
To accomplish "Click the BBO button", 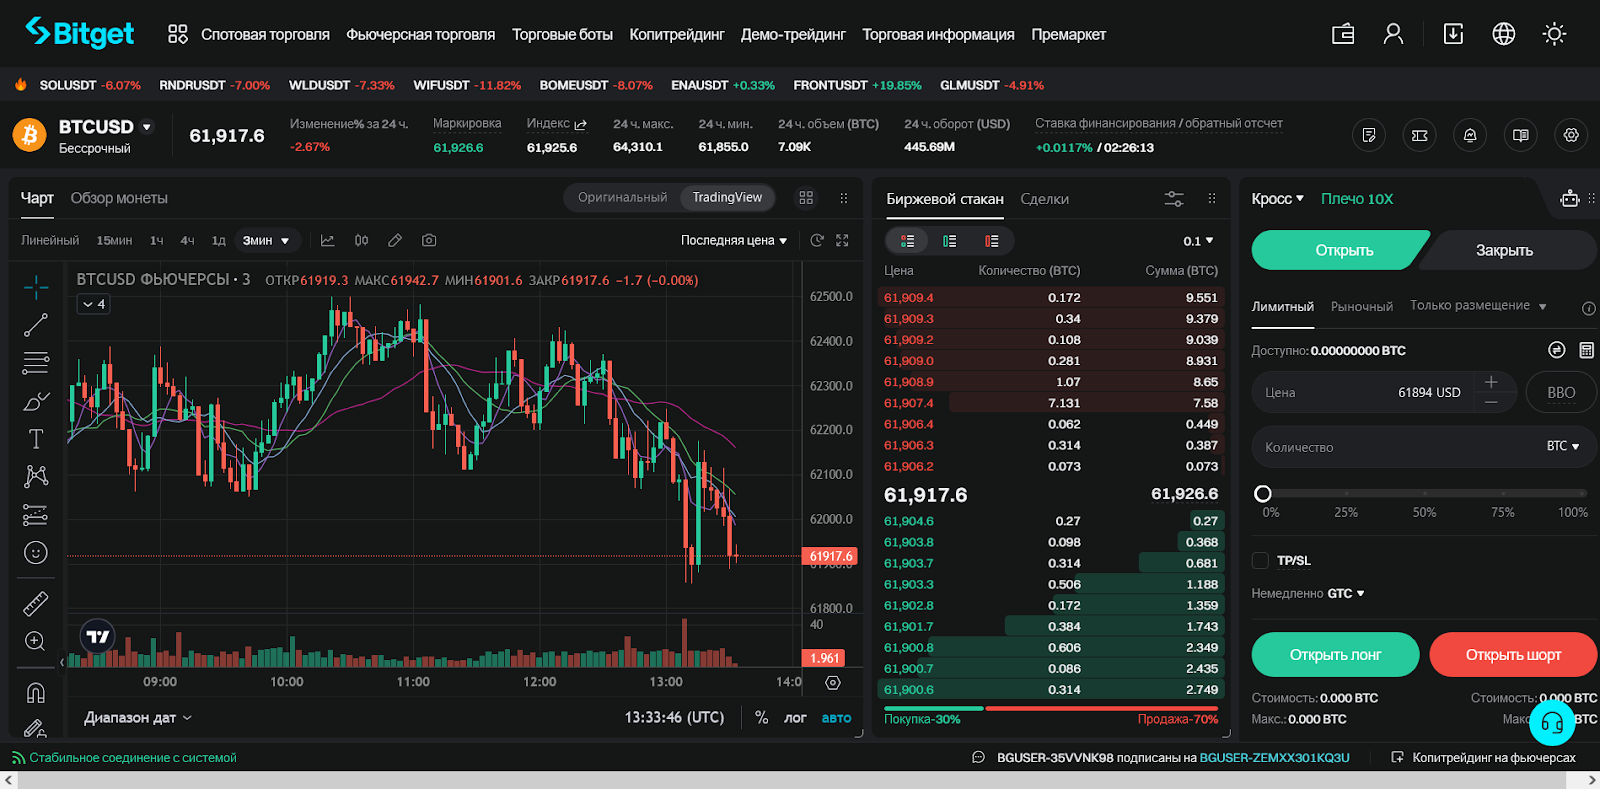I will pyautogui.click(x=1561, y=393).
